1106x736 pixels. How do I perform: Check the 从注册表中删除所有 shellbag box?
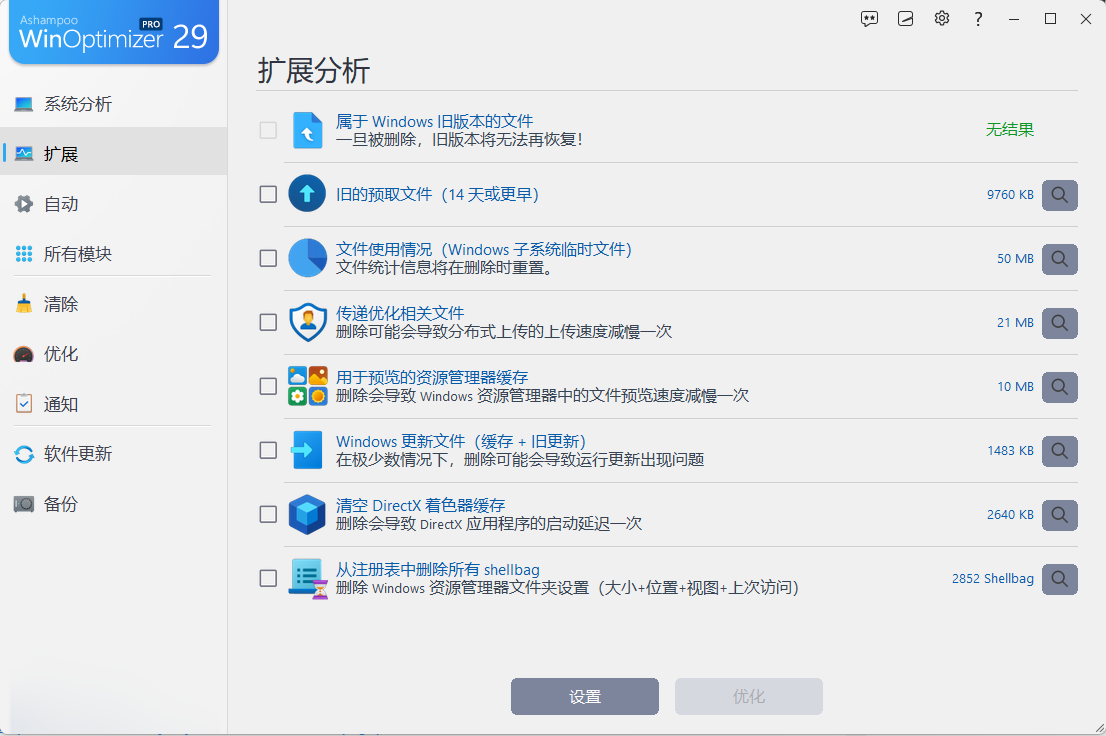[x=268, y=579]
